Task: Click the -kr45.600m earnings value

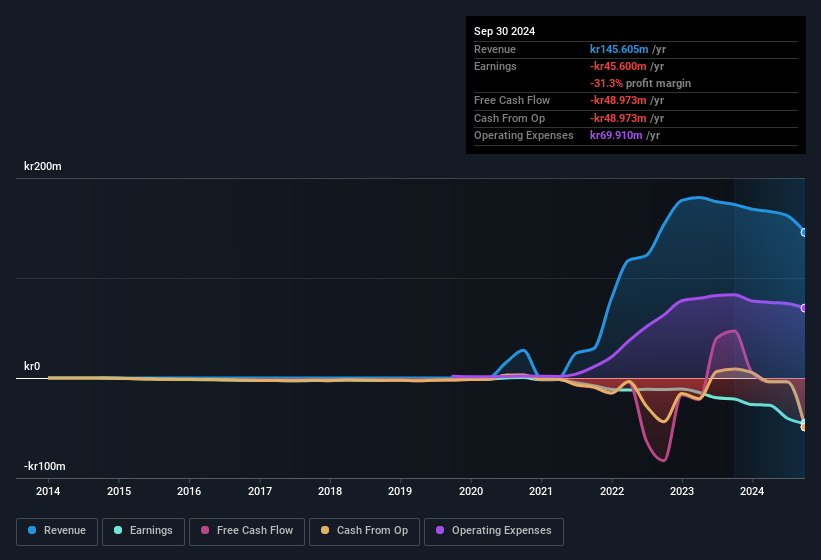Action: coord(618,66)
